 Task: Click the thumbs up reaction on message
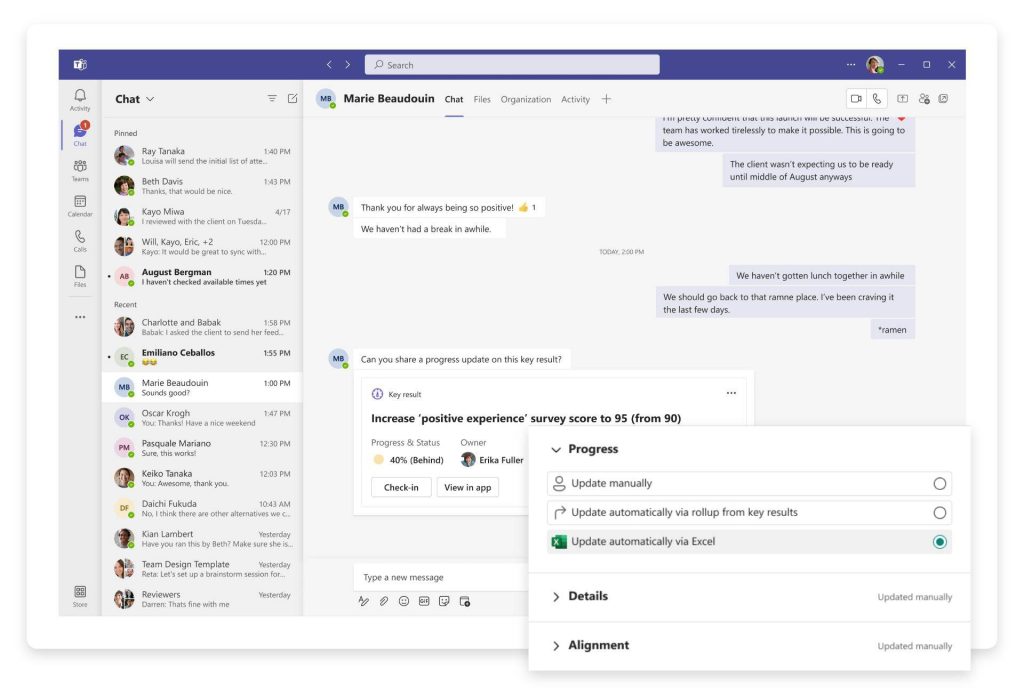coord(523,208)
